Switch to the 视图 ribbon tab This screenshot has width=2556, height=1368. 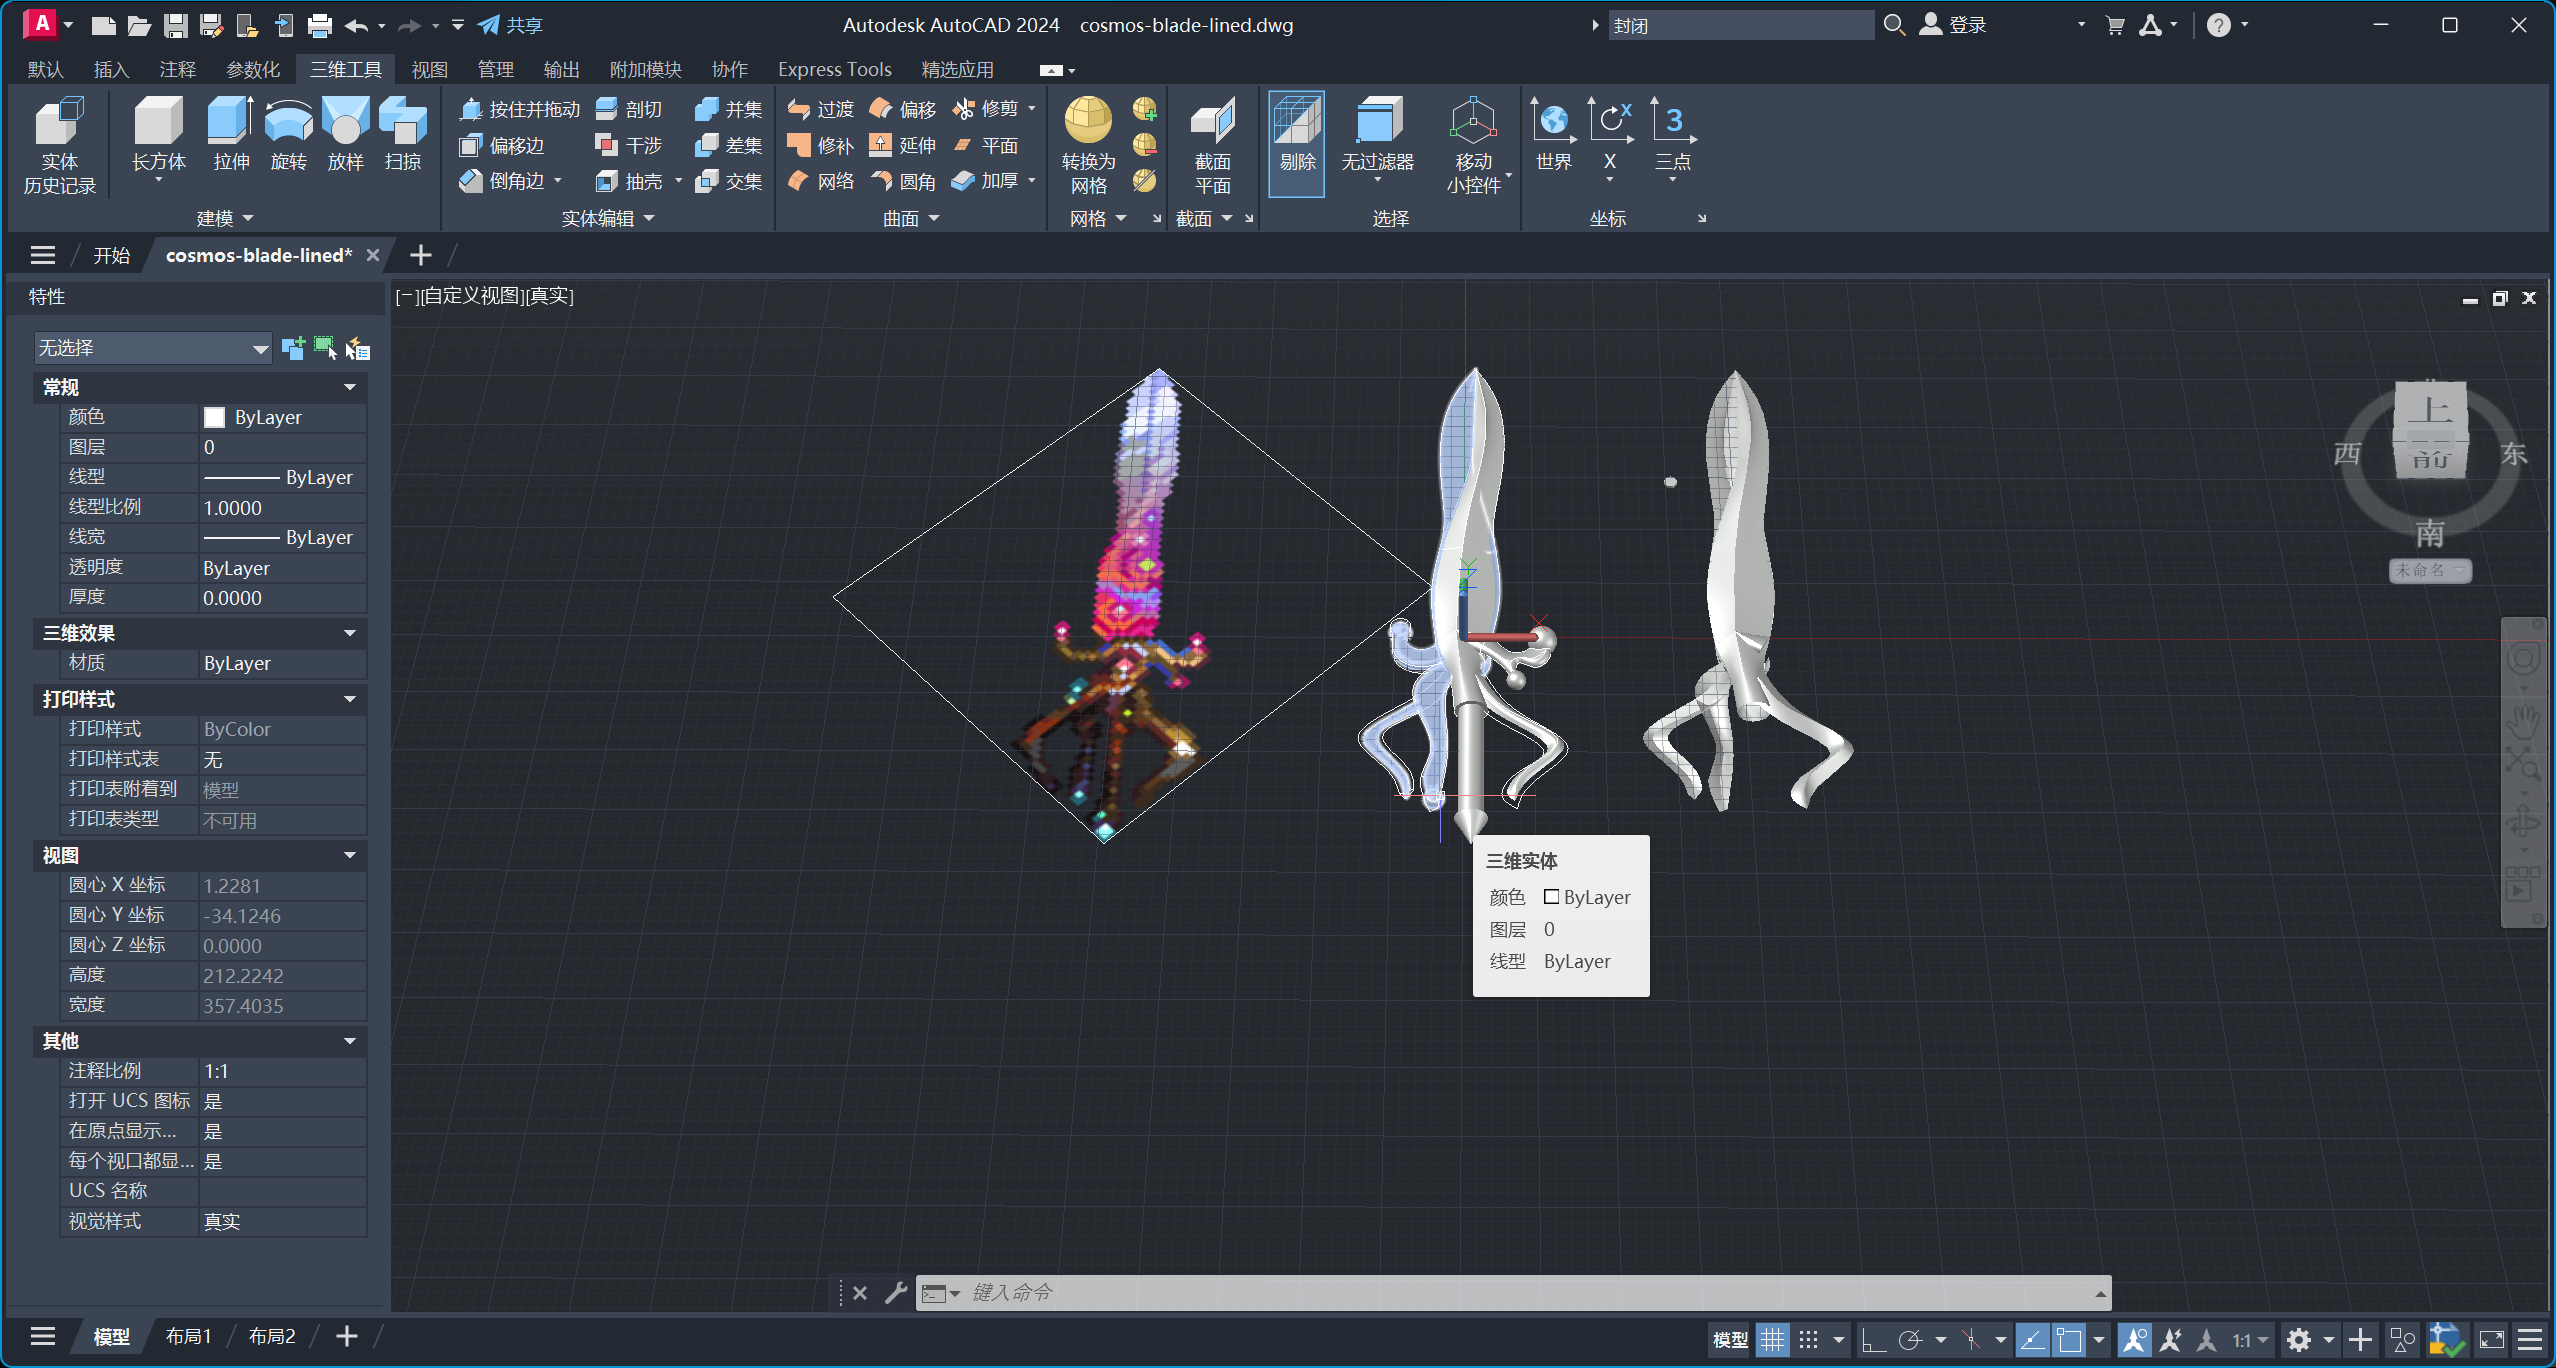click(429, 69)
